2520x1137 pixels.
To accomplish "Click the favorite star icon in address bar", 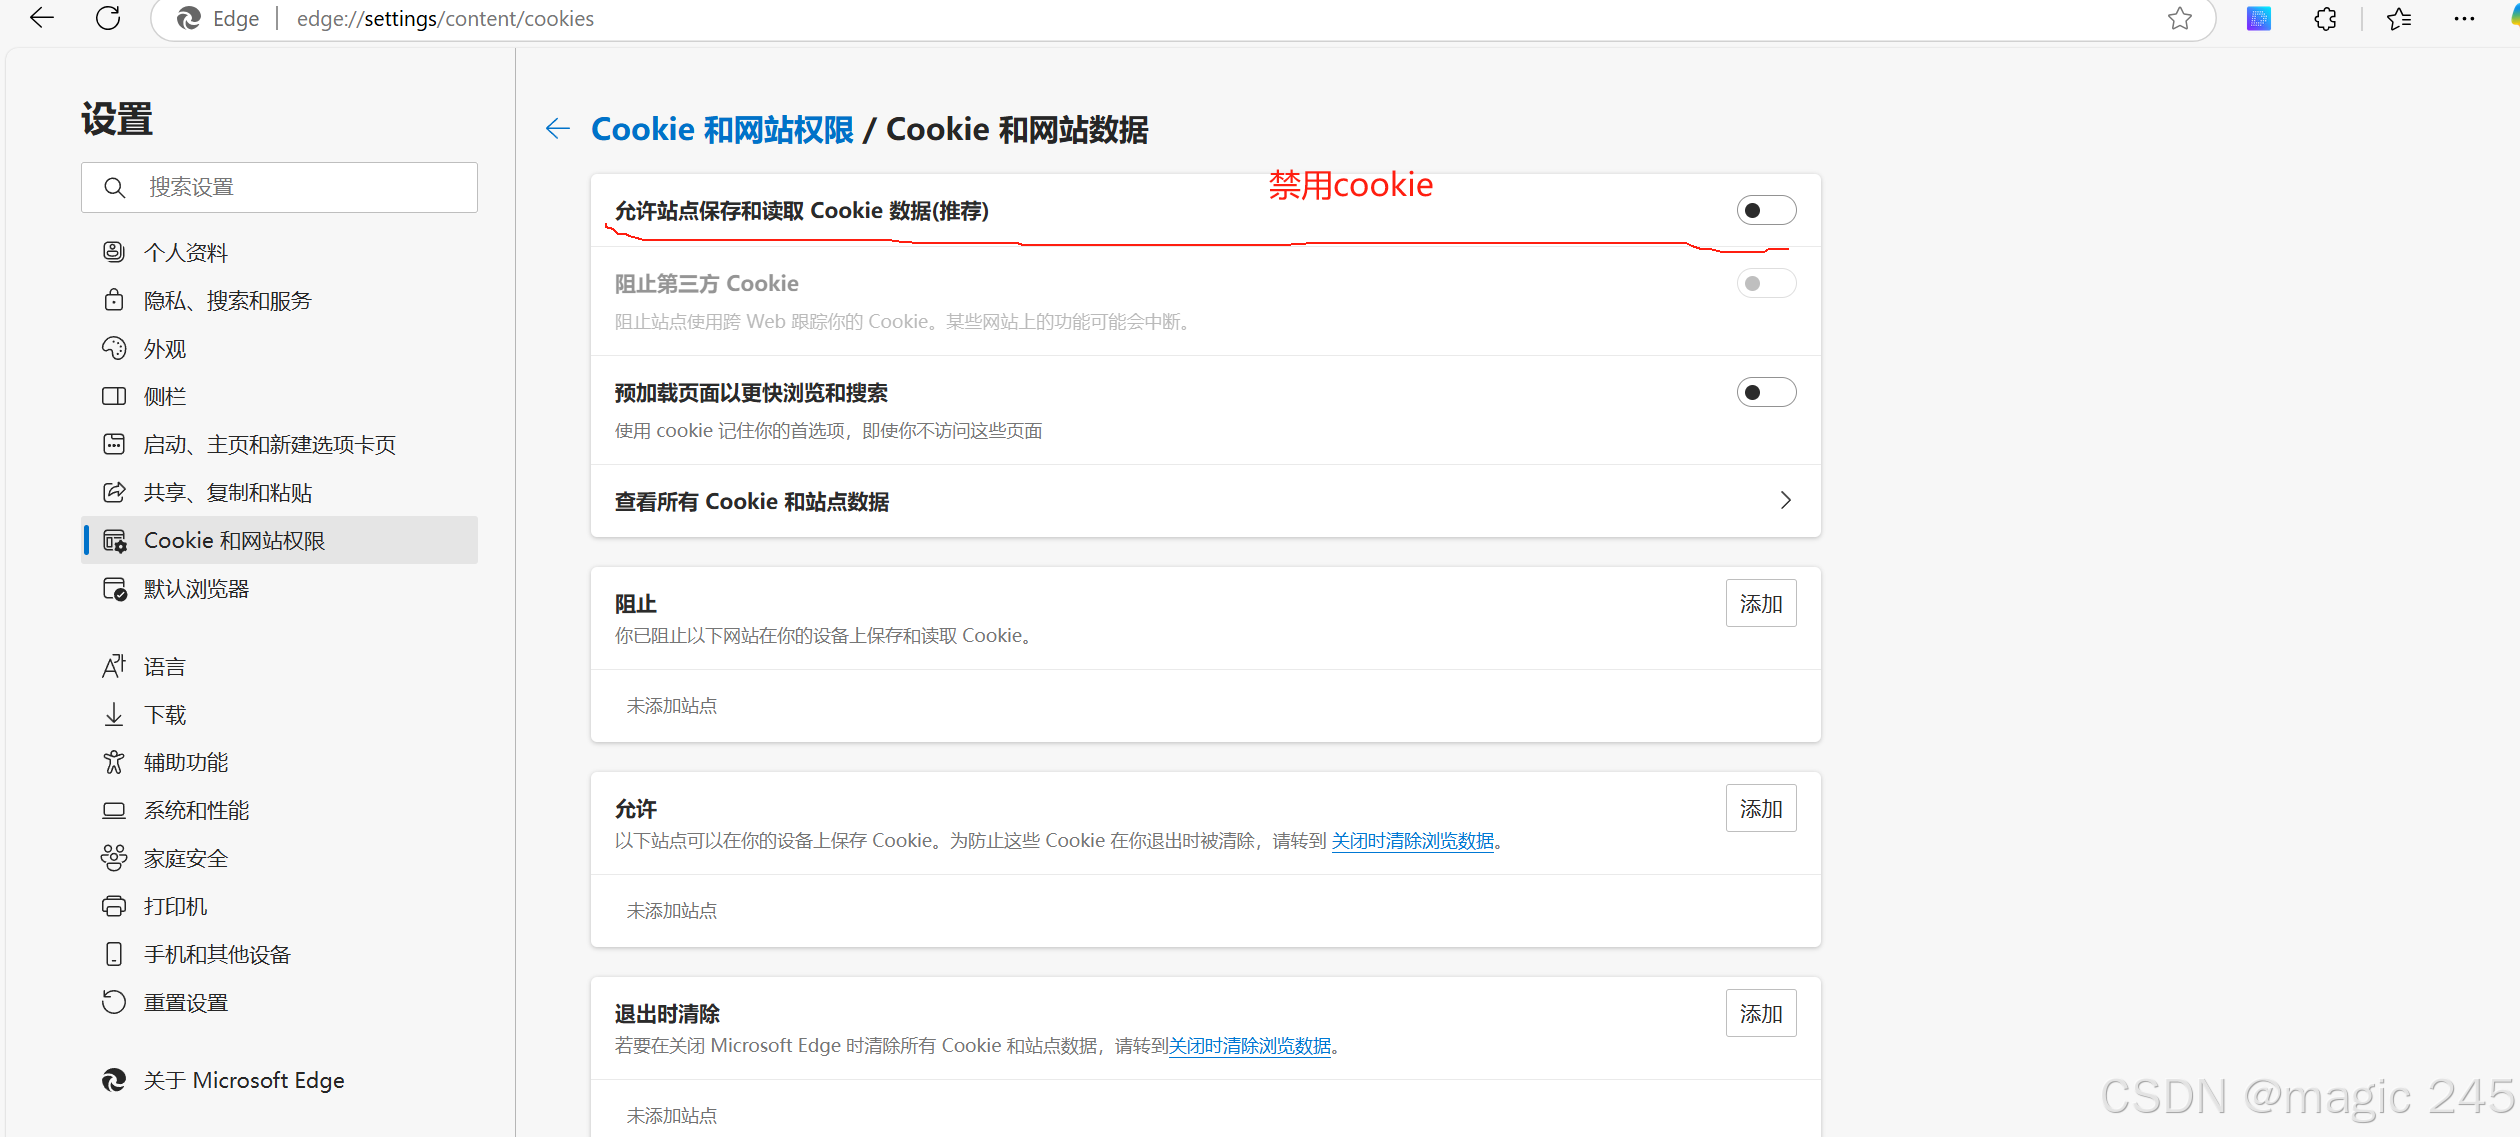I will coord(2180,19).
